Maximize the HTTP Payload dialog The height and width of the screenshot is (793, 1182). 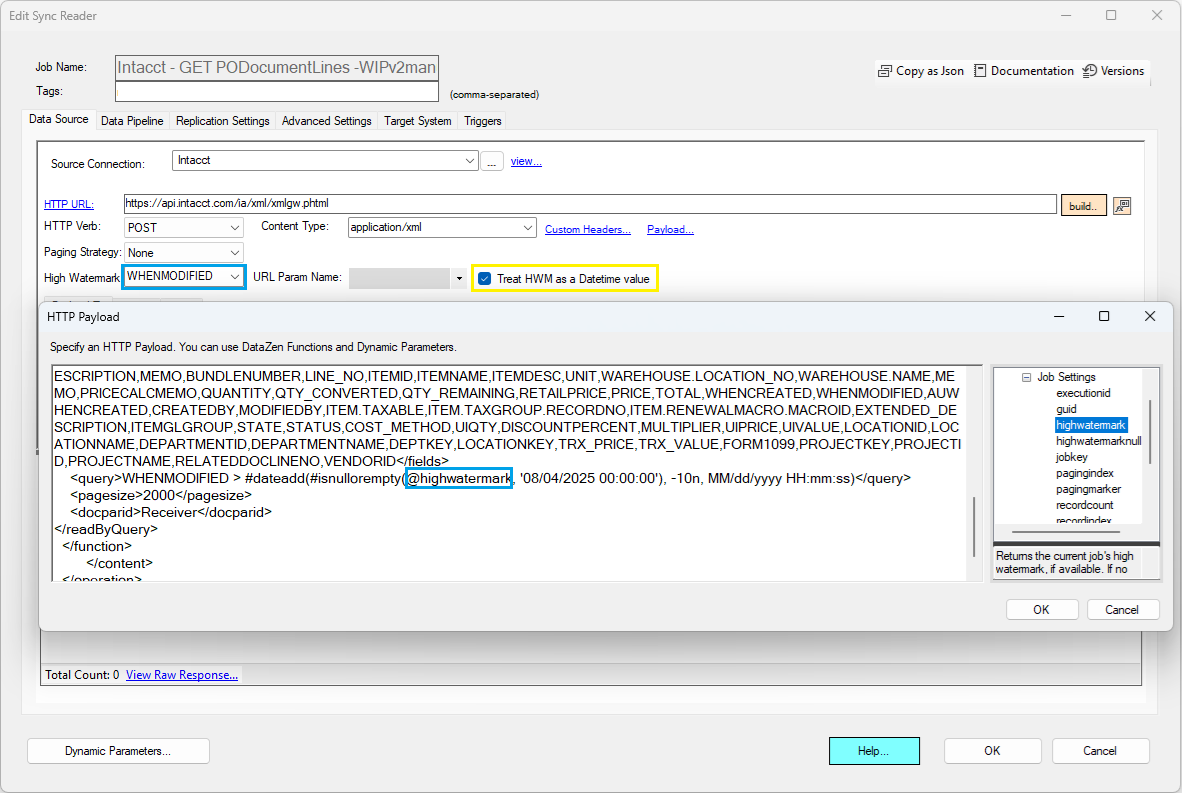pos(1104,317)
